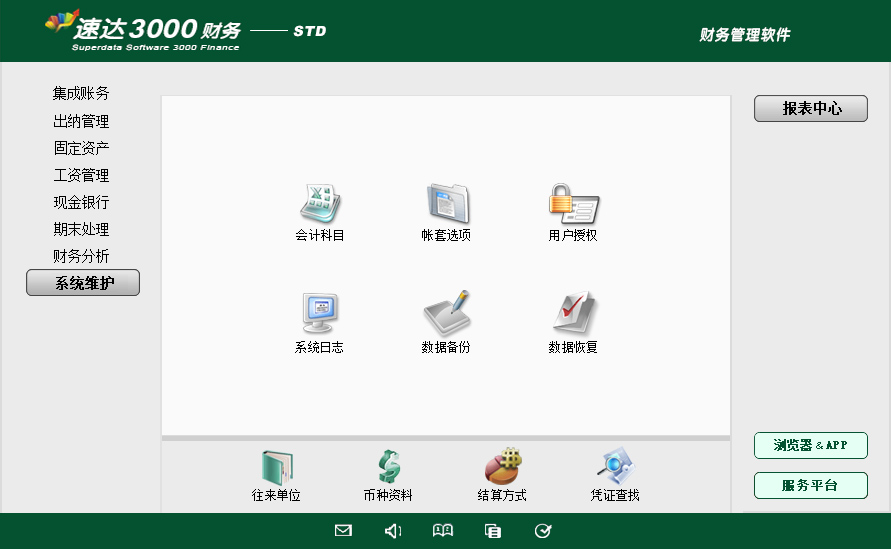Launch the 数据恢复 data restore icon
891x549 pixels.
[574, 313]
